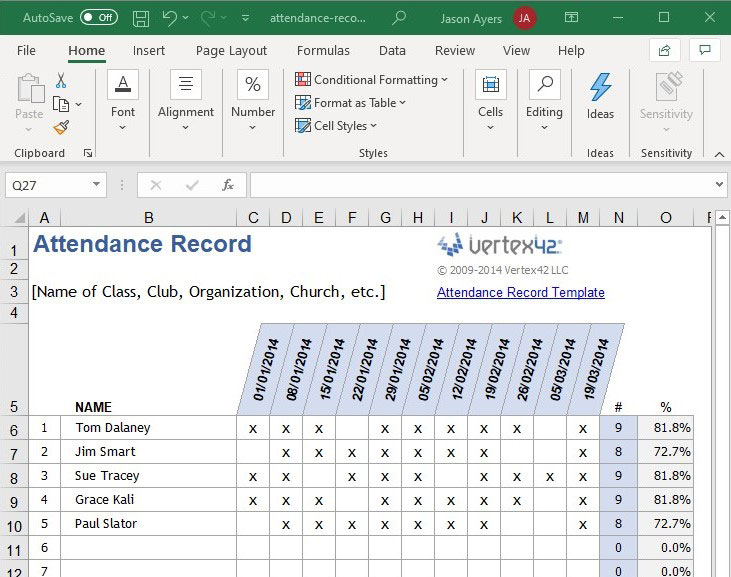Image resolution: width=731 pixels, height=577 pixels.
Task: Click the Insert Function fx icon
Action: pyautogui.click(x=228, y=185)
